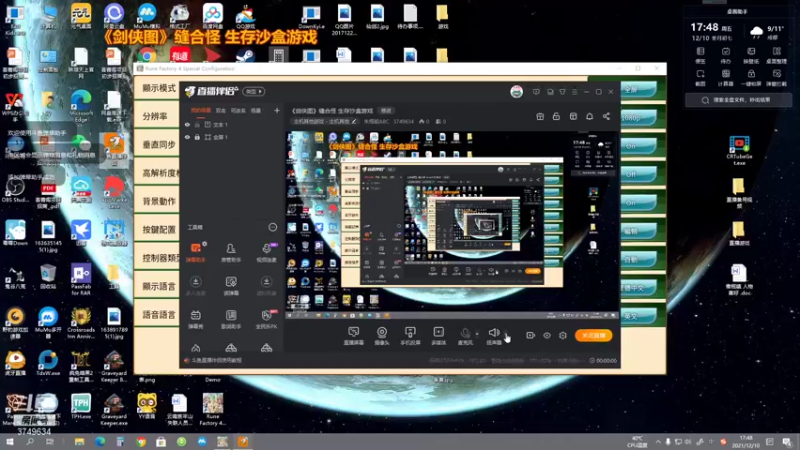800x450 pixels.
Task: Open the 歌词助手 tool
Action: coord(231,319)
